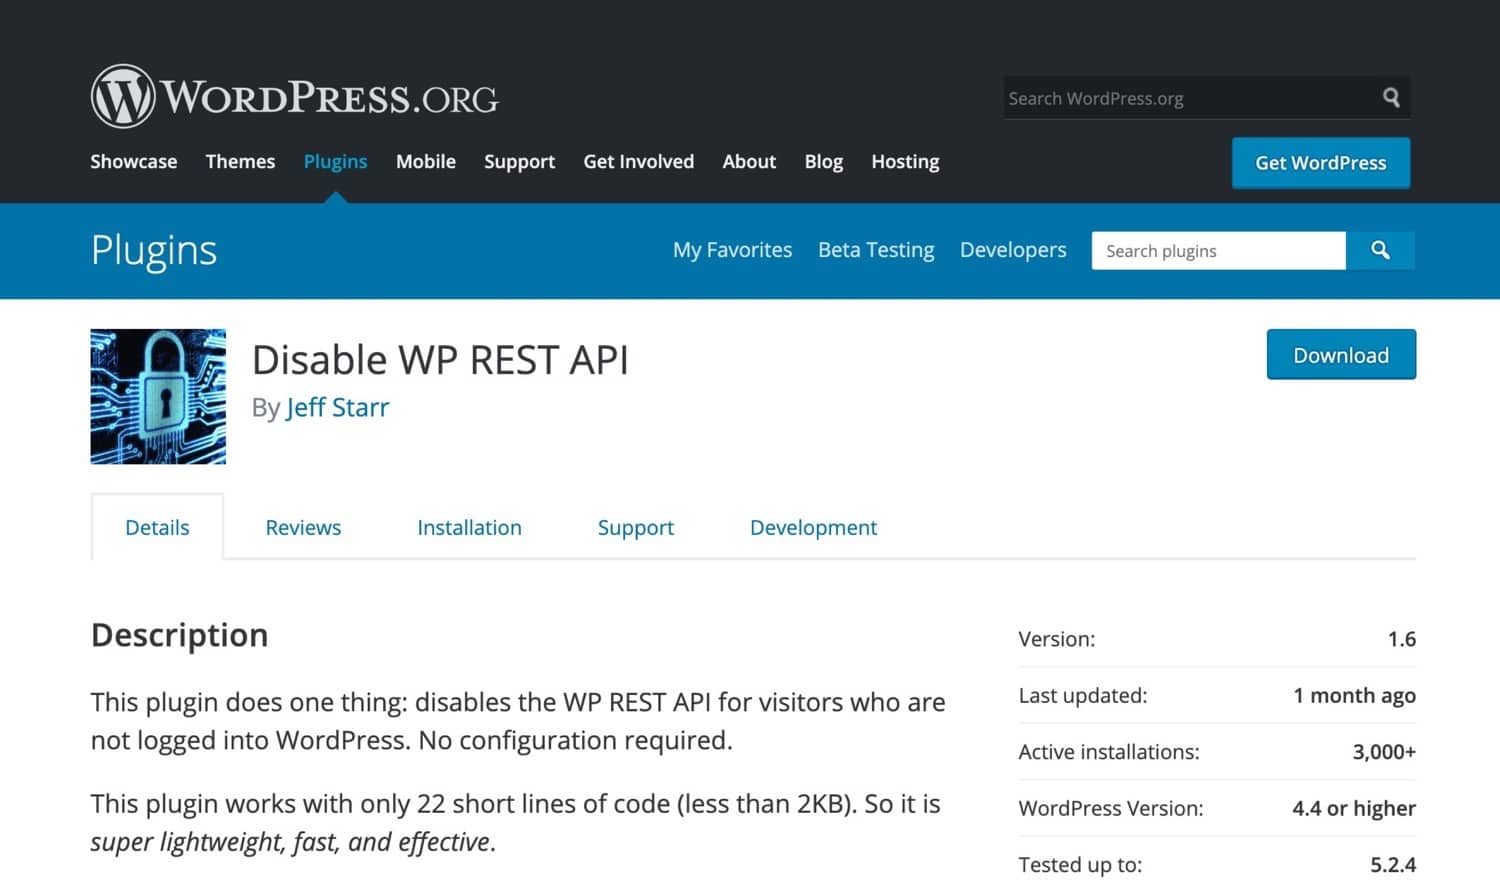Image resolution: width=1500 pixels, height=885 pixels.
Task: Open the Hosting page
Action: click(904, 161)
